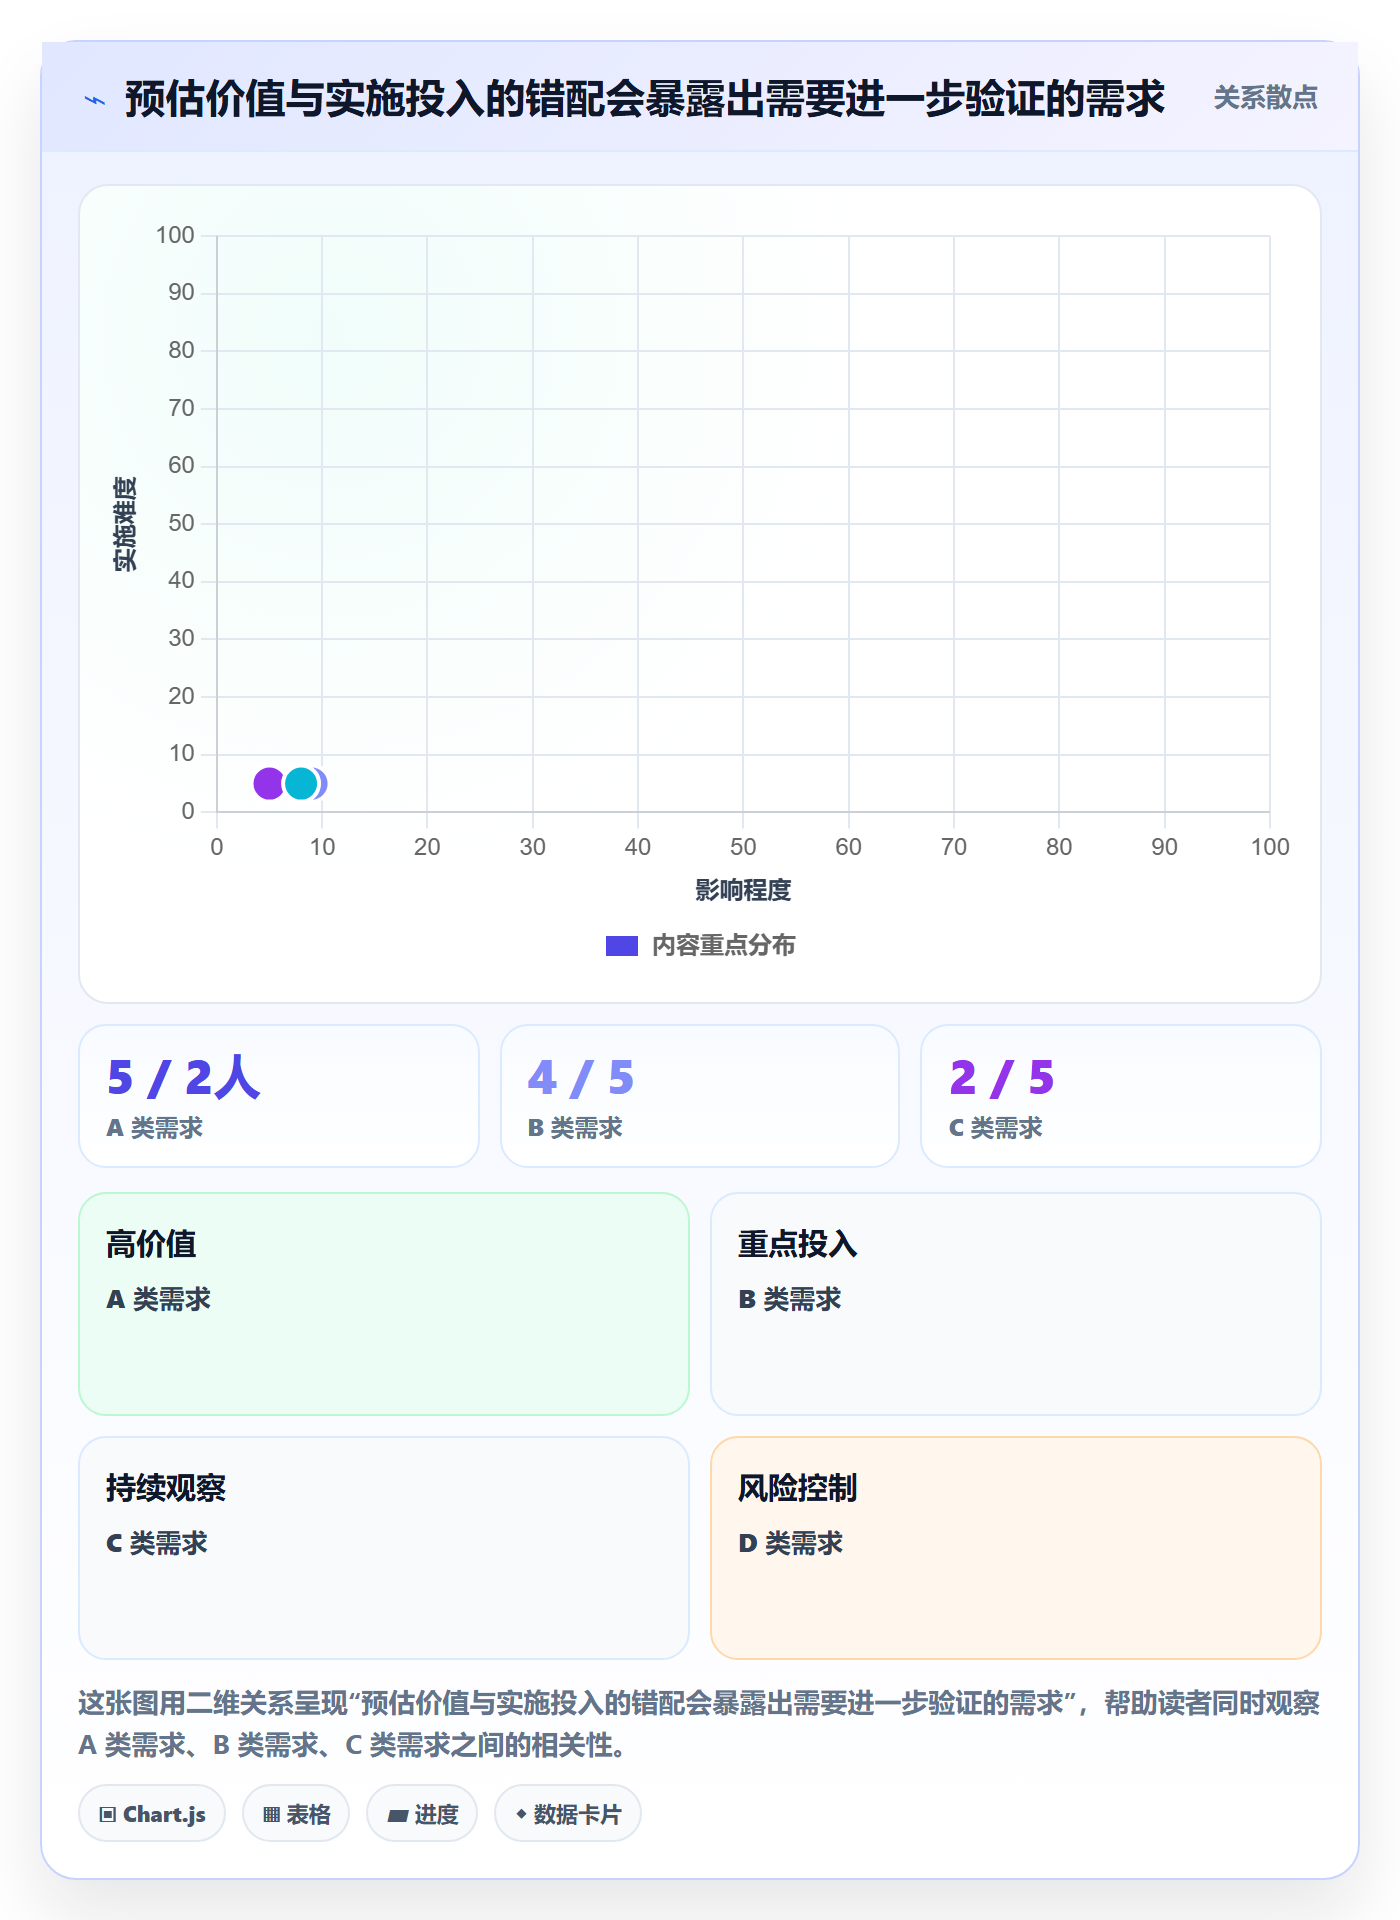
Task: Click the purple scatter data point
Action: [x=268, y=783]
